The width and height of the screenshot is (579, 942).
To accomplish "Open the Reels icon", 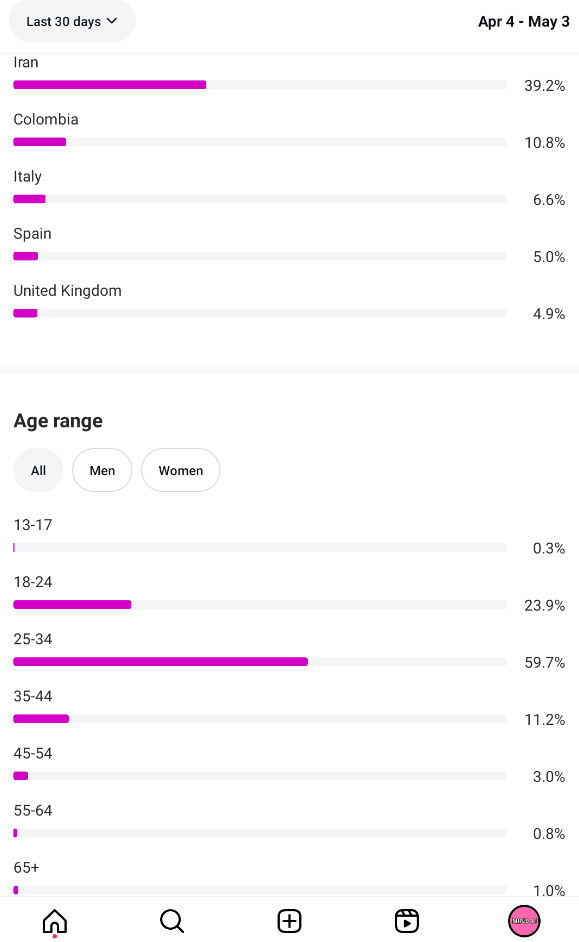I will (407, 920).
